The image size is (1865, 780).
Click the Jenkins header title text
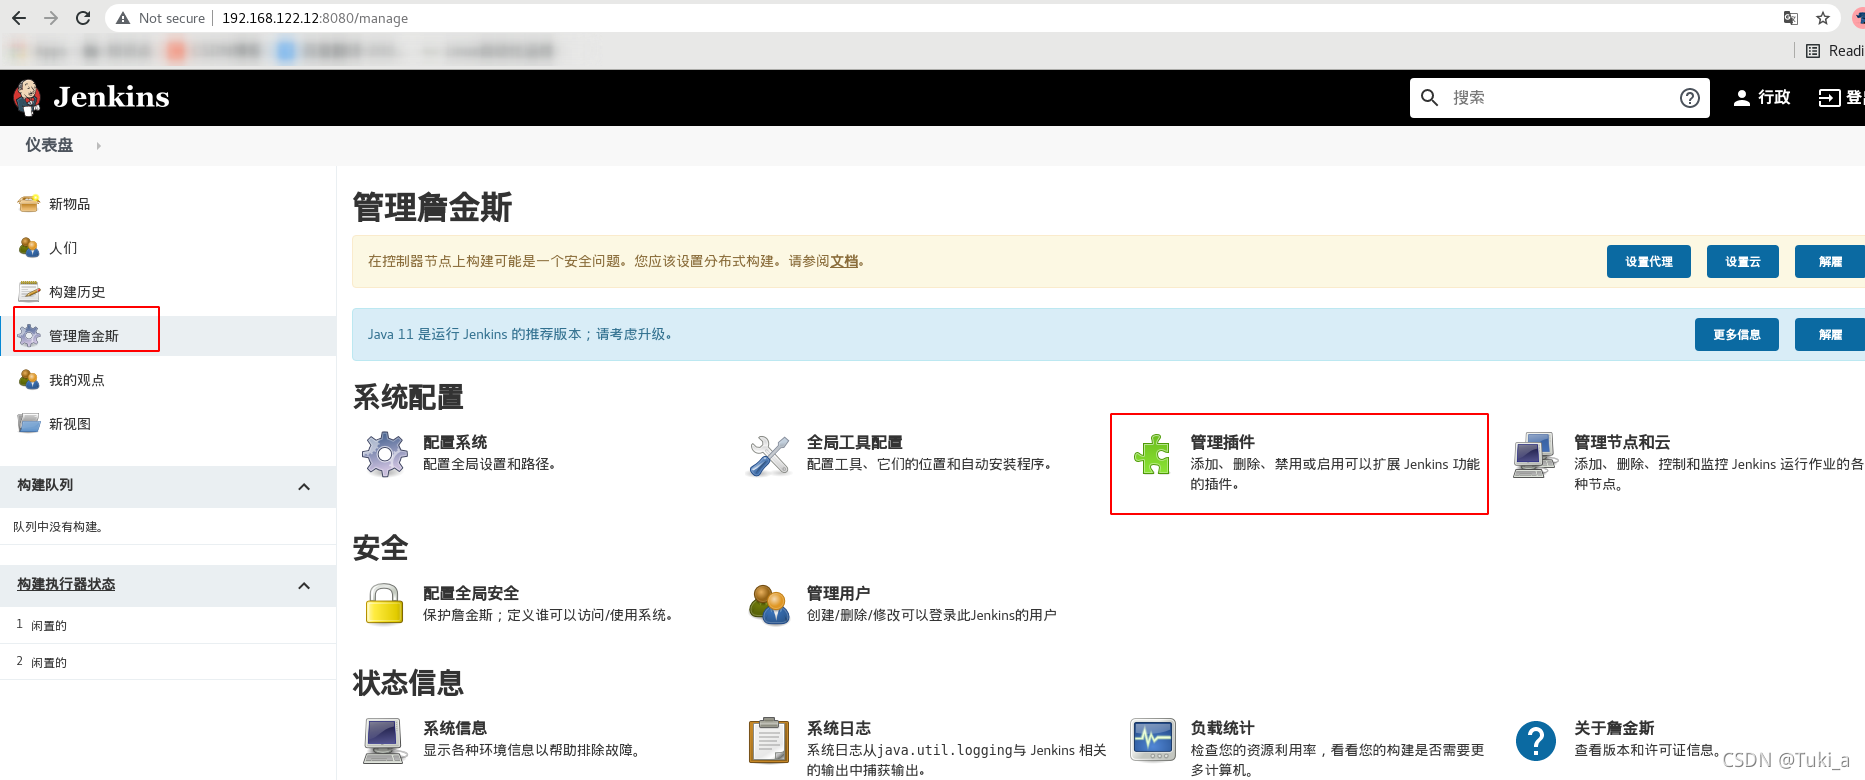(x=111, y=97)
